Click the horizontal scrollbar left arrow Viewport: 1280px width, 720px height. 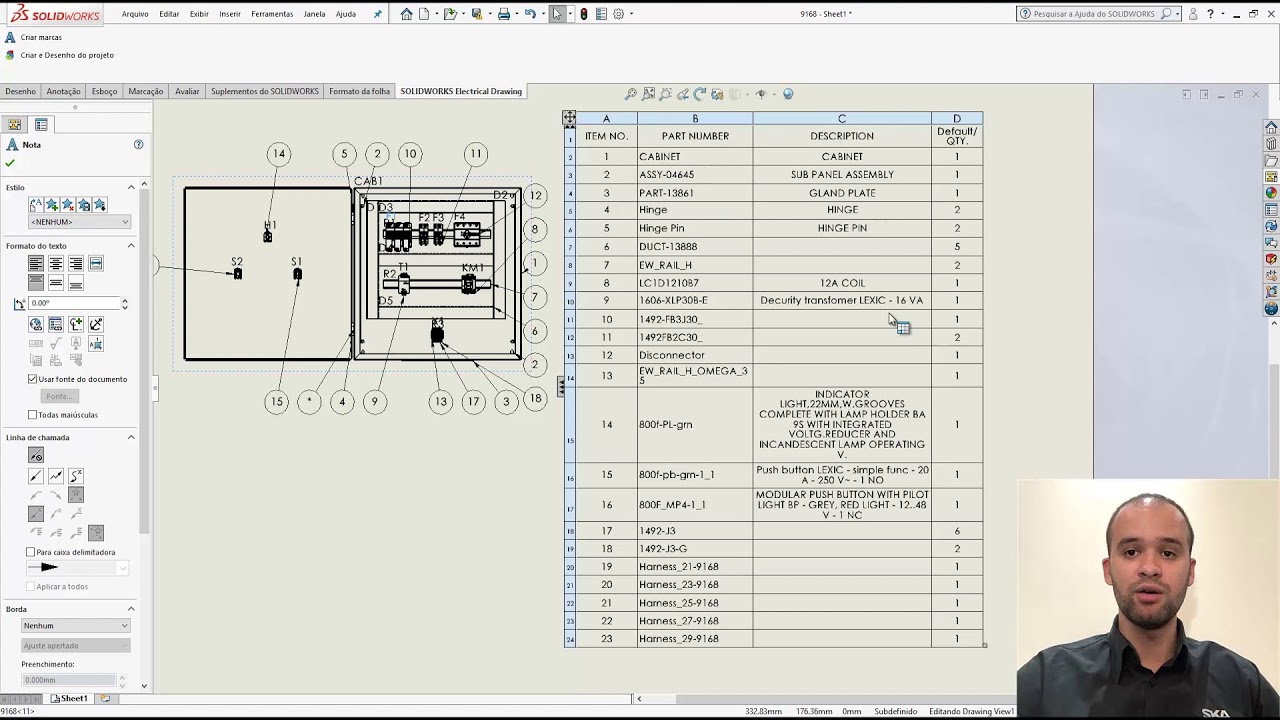(x=639, y=699)
